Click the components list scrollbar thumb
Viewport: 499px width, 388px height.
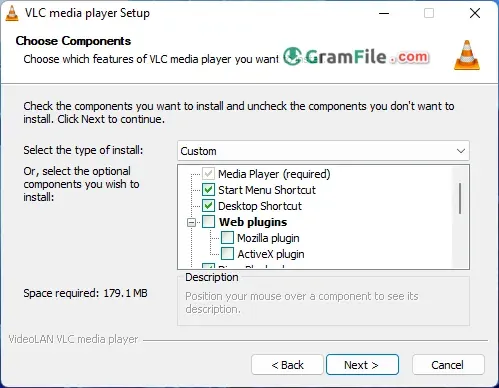[460, 198]
